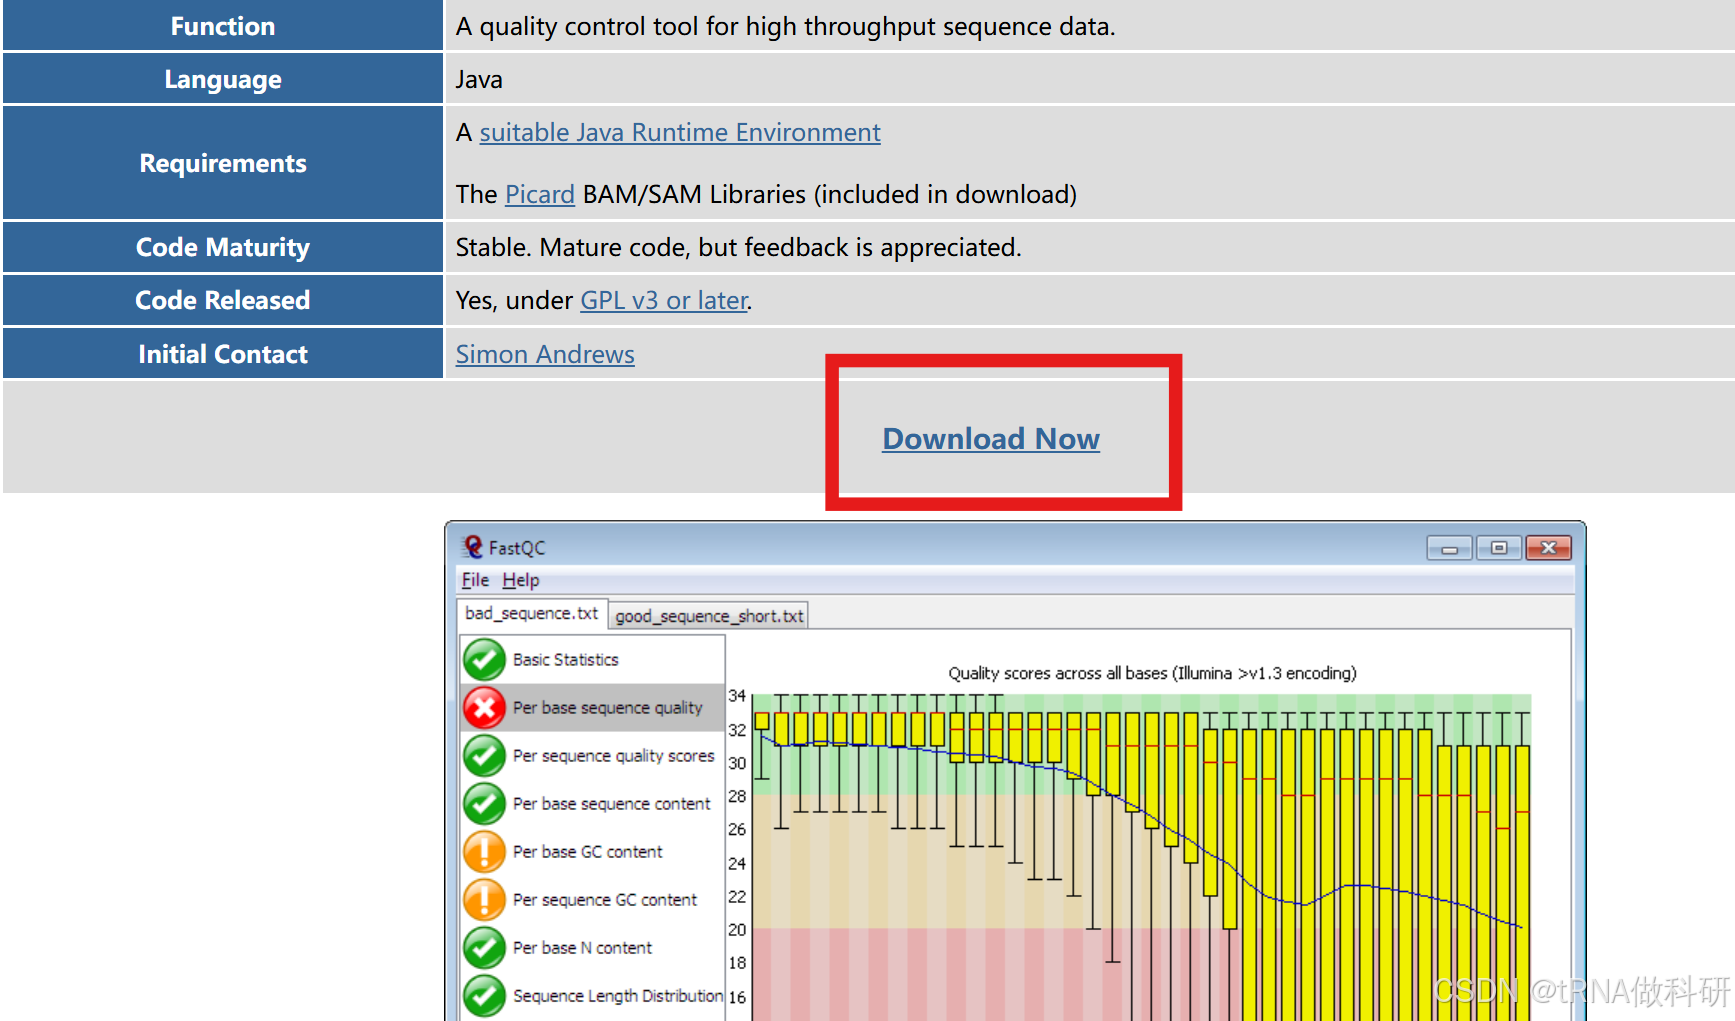
Task: Click the Function header cell
Action: [x=223, y=26]
